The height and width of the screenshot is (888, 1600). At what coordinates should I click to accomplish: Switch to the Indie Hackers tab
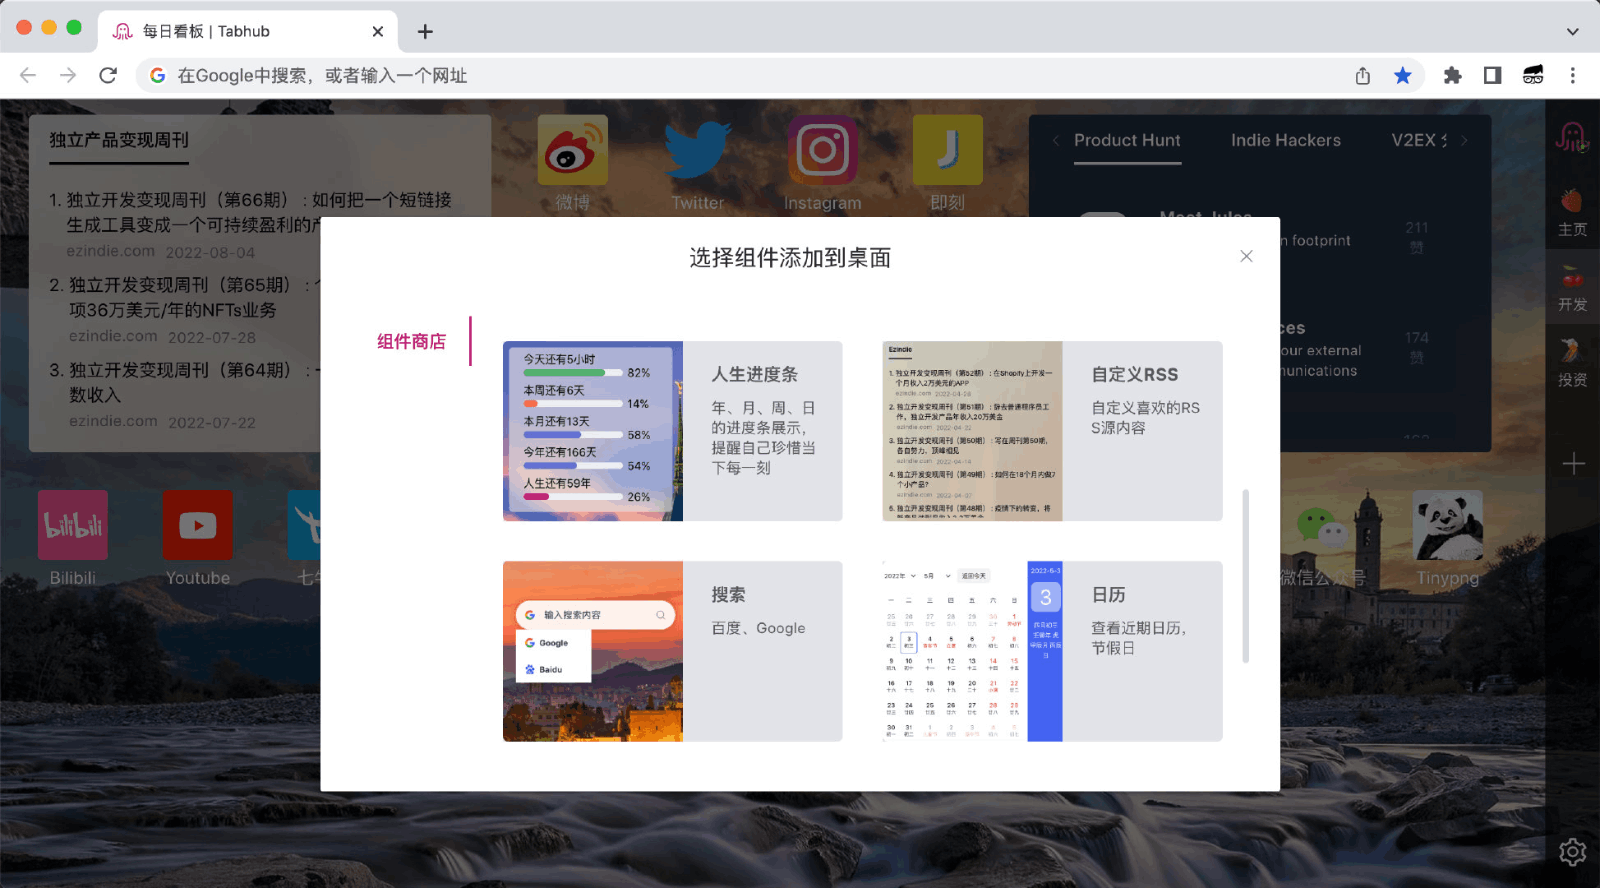[1286, 140]
